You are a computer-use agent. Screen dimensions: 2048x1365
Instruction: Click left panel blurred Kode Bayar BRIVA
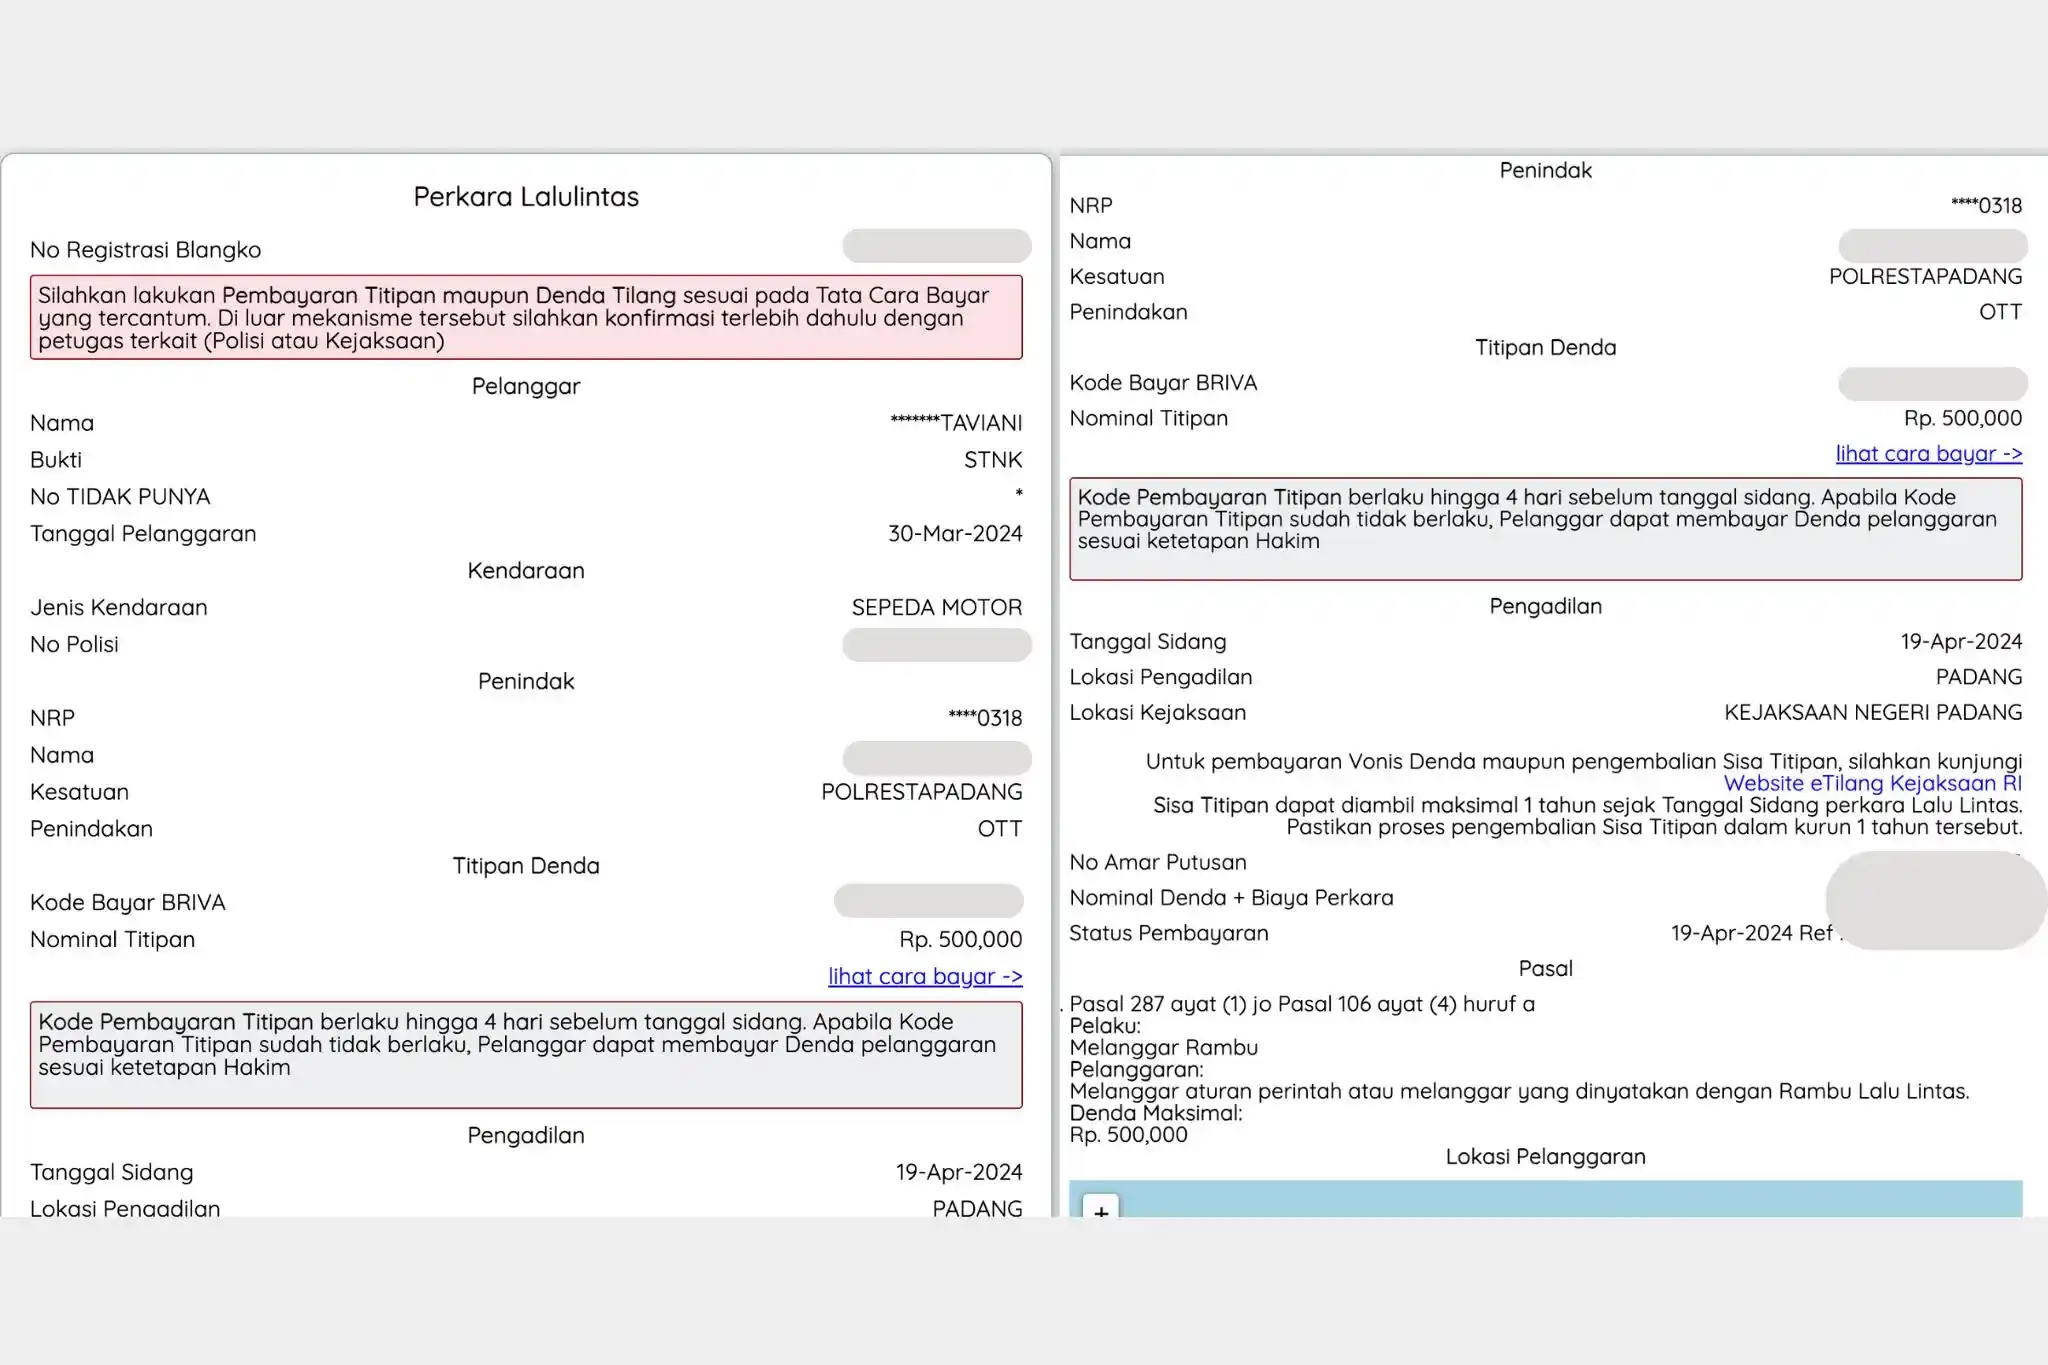928,901
